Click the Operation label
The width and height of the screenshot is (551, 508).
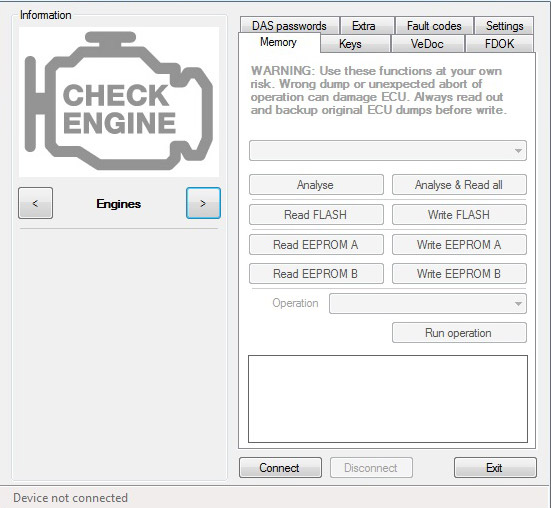[x=295, y=303]
